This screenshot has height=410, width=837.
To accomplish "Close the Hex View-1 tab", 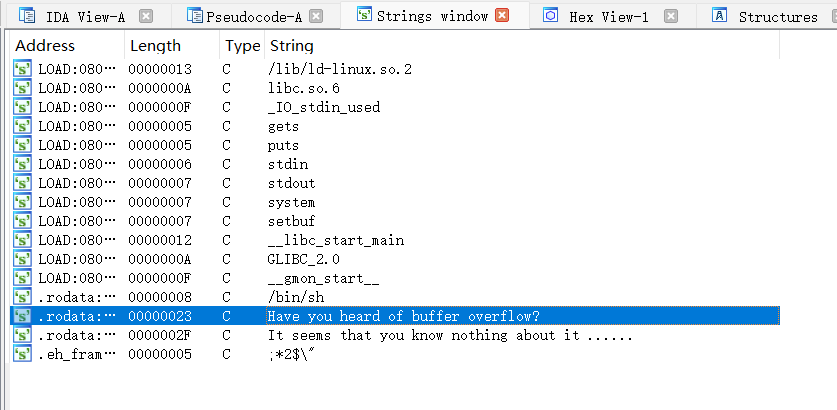I will click(x=672, y=17).
